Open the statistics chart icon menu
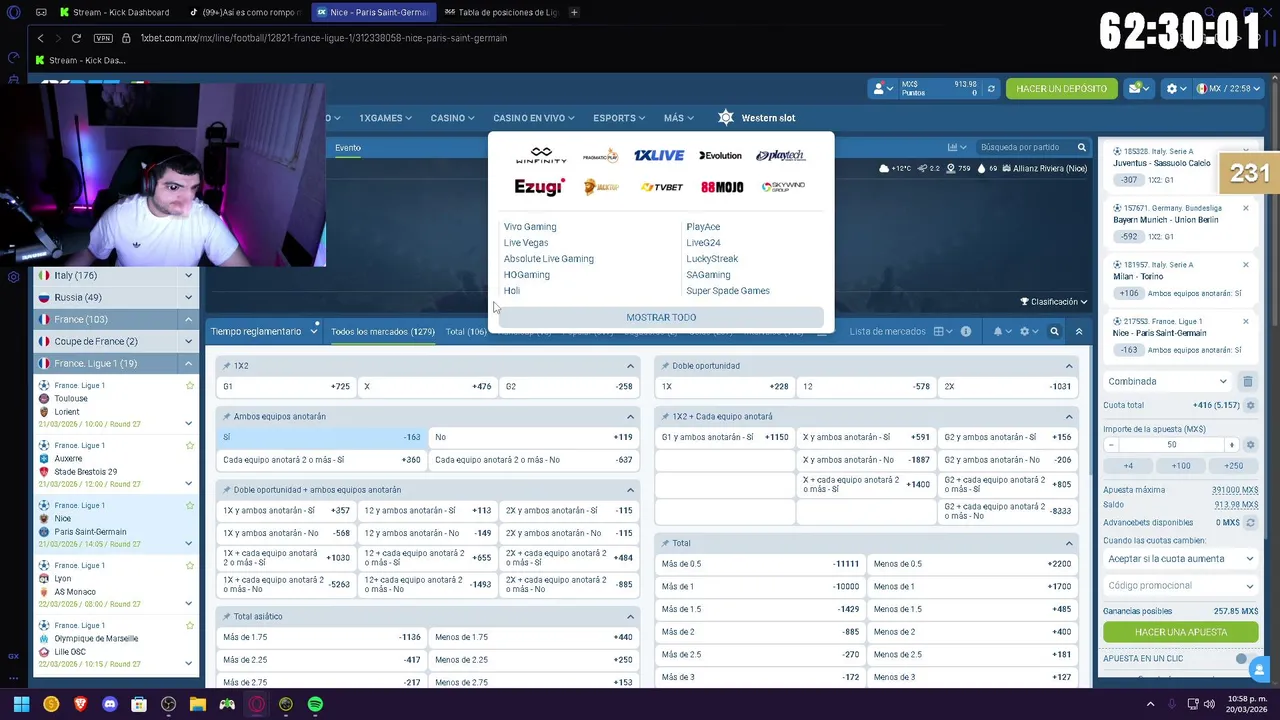1280x720 pixels. (x=956, y=147)
